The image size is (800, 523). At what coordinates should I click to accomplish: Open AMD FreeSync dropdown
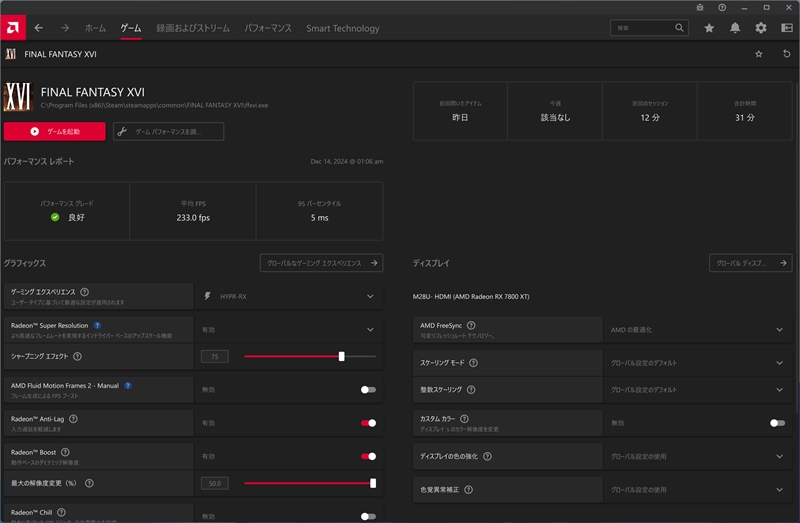coord(697,330)
